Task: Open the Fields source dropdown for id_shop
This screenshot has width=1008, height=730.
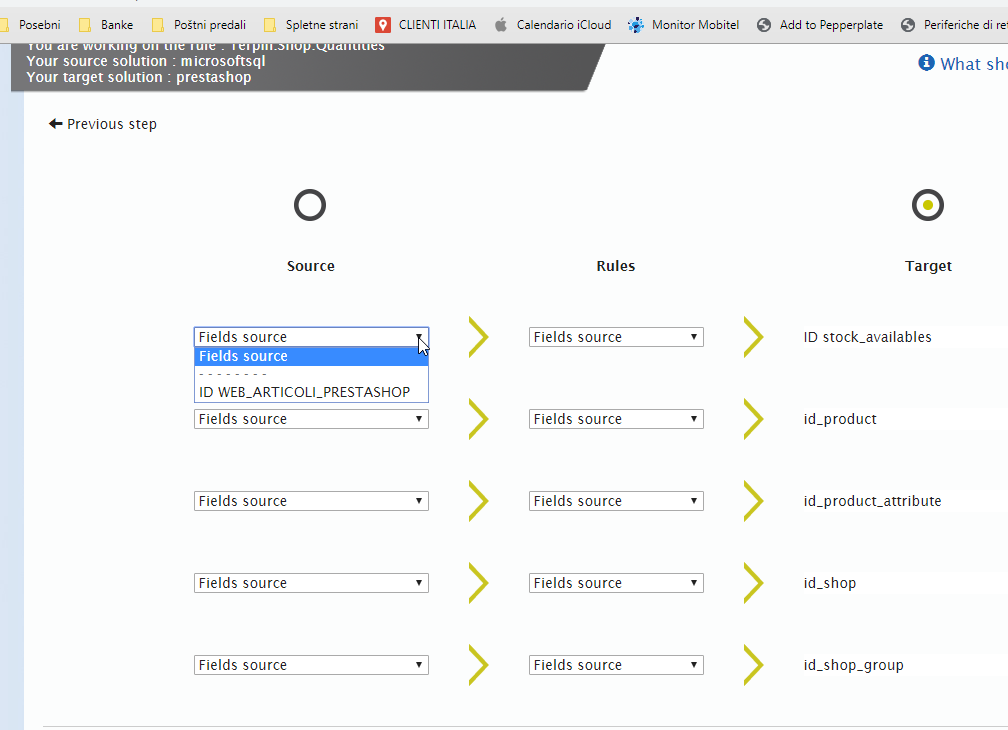Action: tap(311, 583)
